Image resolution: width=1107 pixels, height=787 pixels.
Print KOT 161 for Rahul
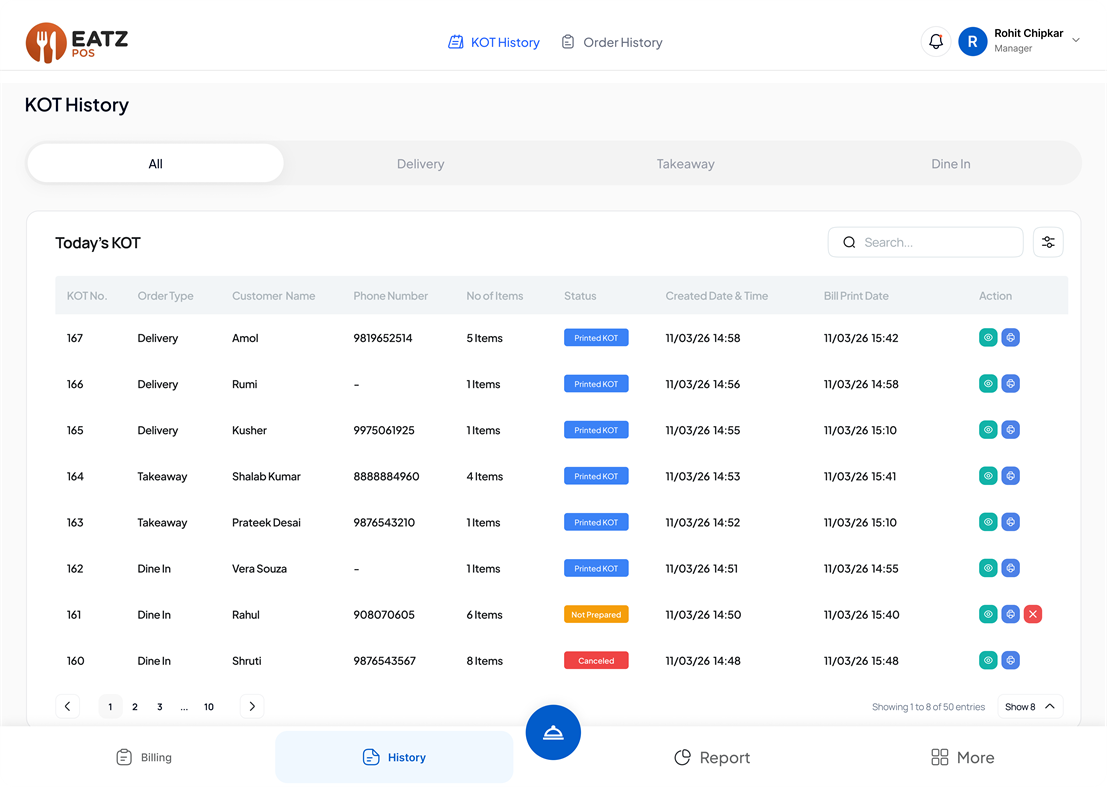click(1010, 614)
